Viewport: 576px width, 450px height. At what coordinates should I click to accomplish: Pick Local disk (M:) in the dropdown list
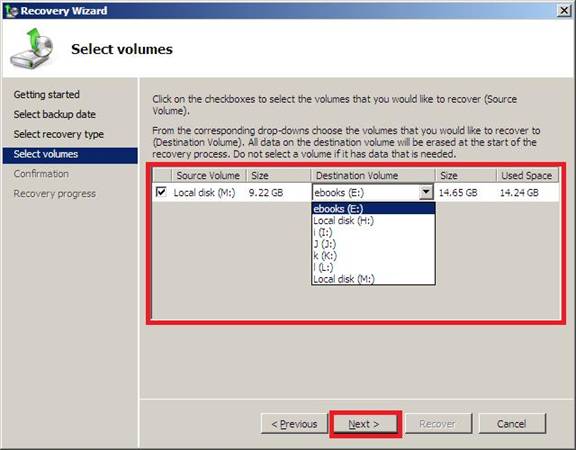coord(373,279)
